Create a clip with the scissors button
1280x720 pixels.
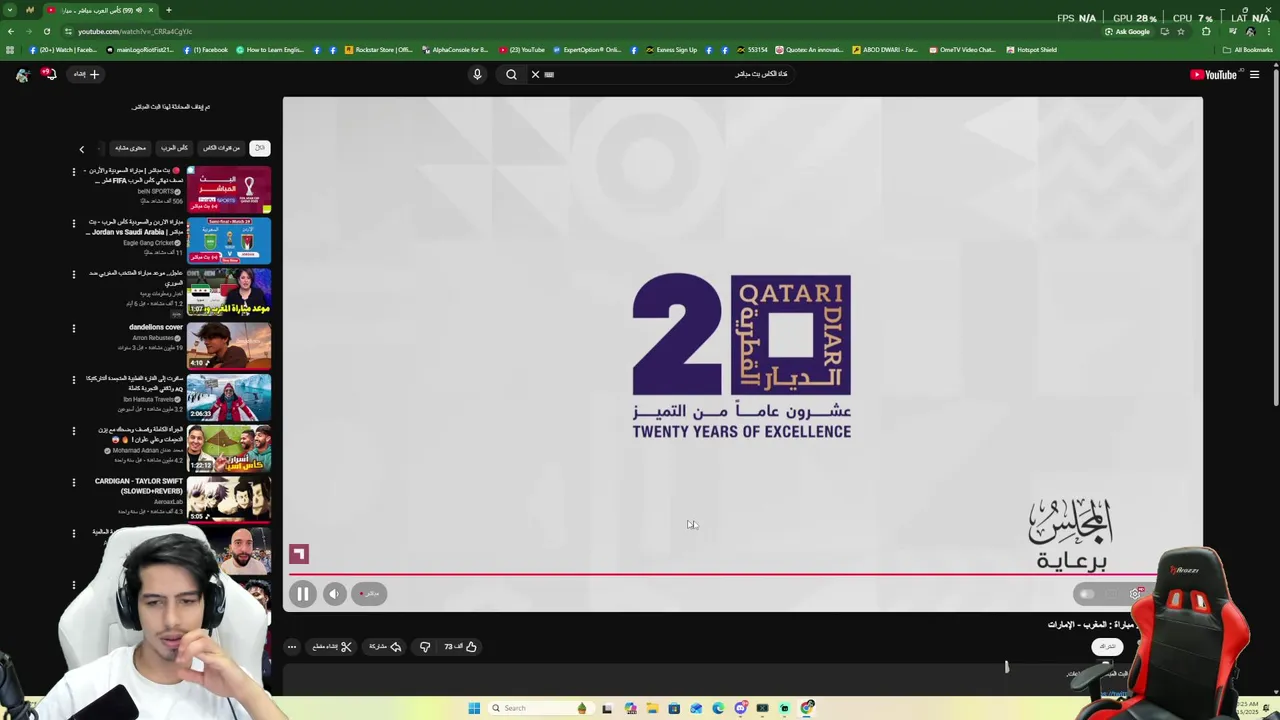tap(332, 647)
